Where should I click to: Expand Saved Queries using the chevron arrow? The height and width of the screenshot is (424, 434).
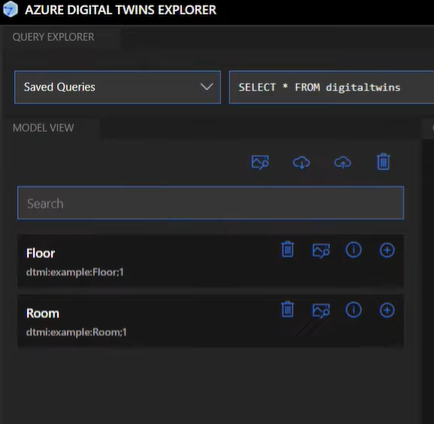207,87
